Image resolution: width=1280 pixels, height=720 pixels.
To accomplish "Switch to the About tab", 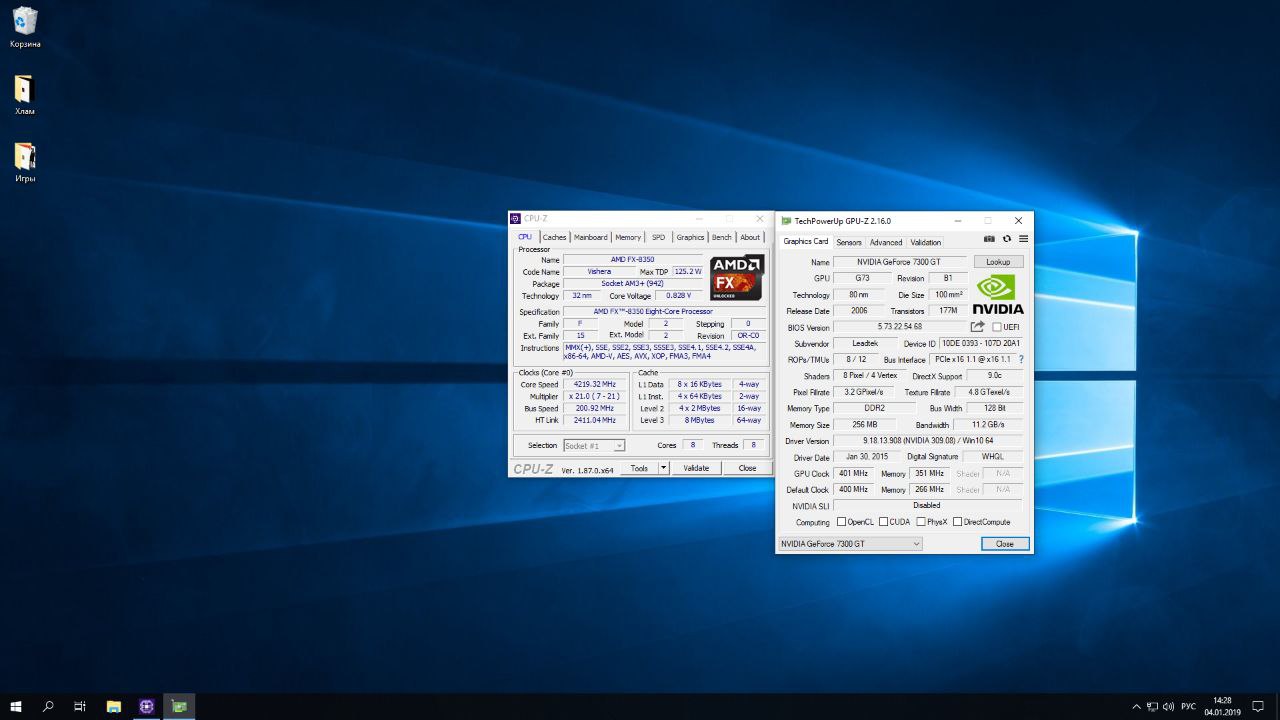I will click(x=750, y=237).
